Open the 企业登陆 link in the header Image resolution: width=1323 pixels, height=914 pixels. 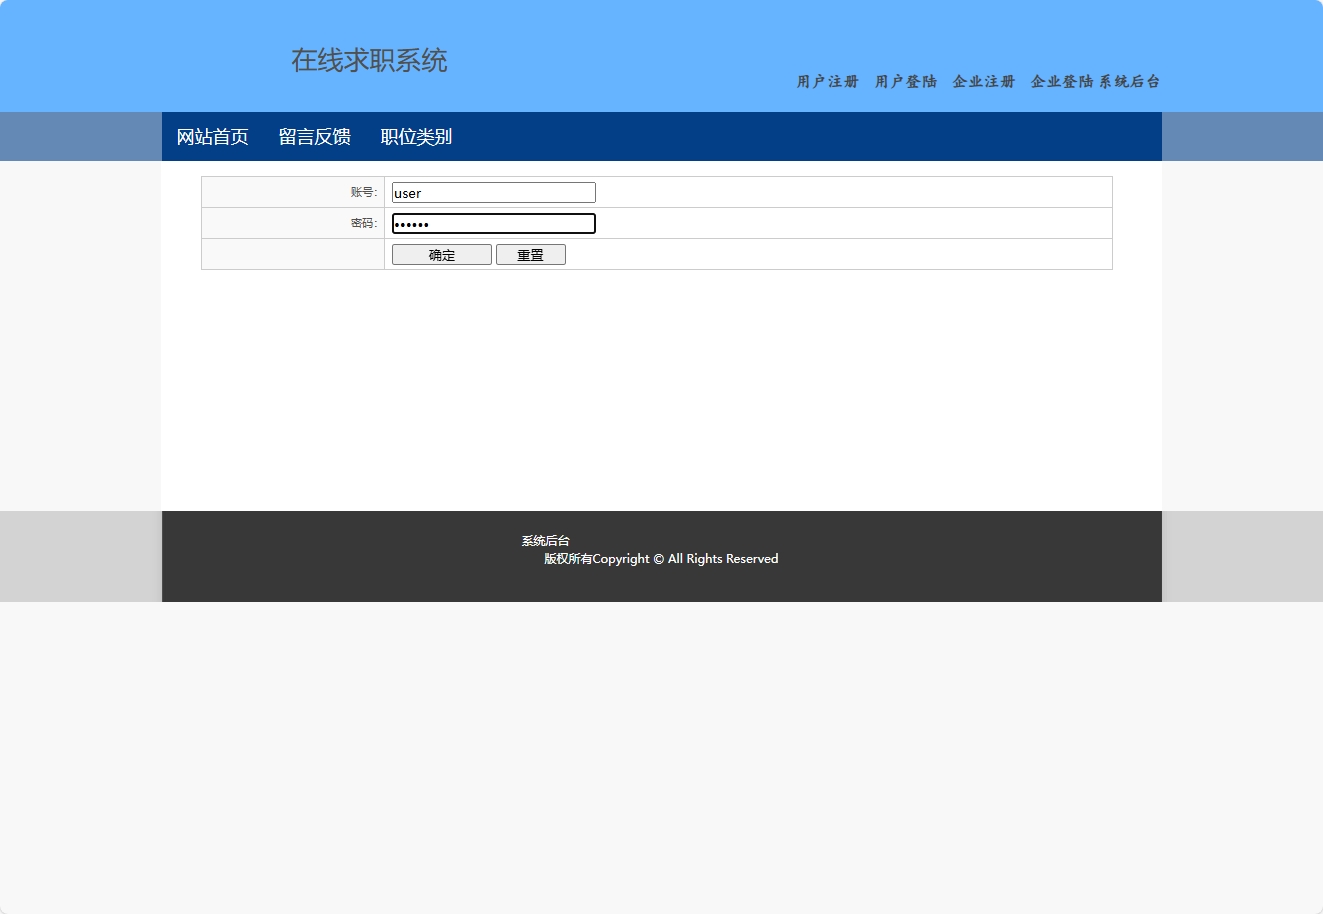[x=1060, y=82]
